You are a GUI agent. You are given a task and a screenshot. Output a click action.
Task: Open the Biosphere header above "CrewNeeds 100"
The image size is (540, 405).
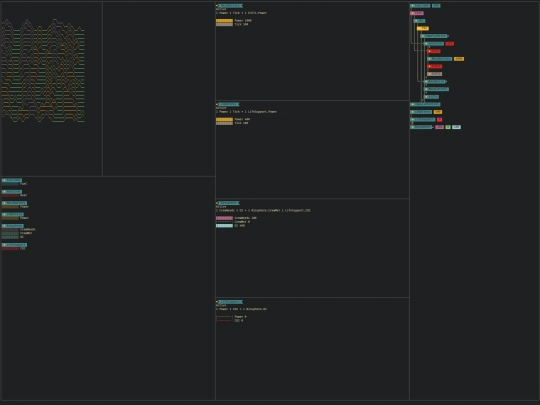coord(229,203)
